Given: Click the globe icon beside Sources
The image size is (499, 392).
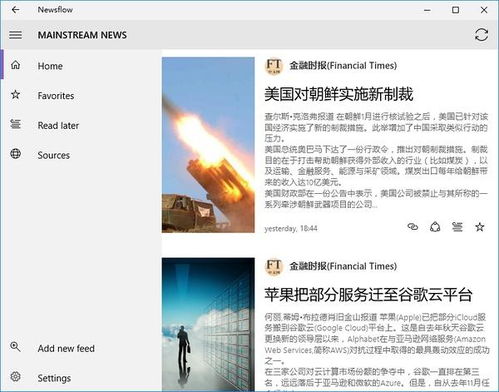Looking at the screenshot, I should pos(15,154).
